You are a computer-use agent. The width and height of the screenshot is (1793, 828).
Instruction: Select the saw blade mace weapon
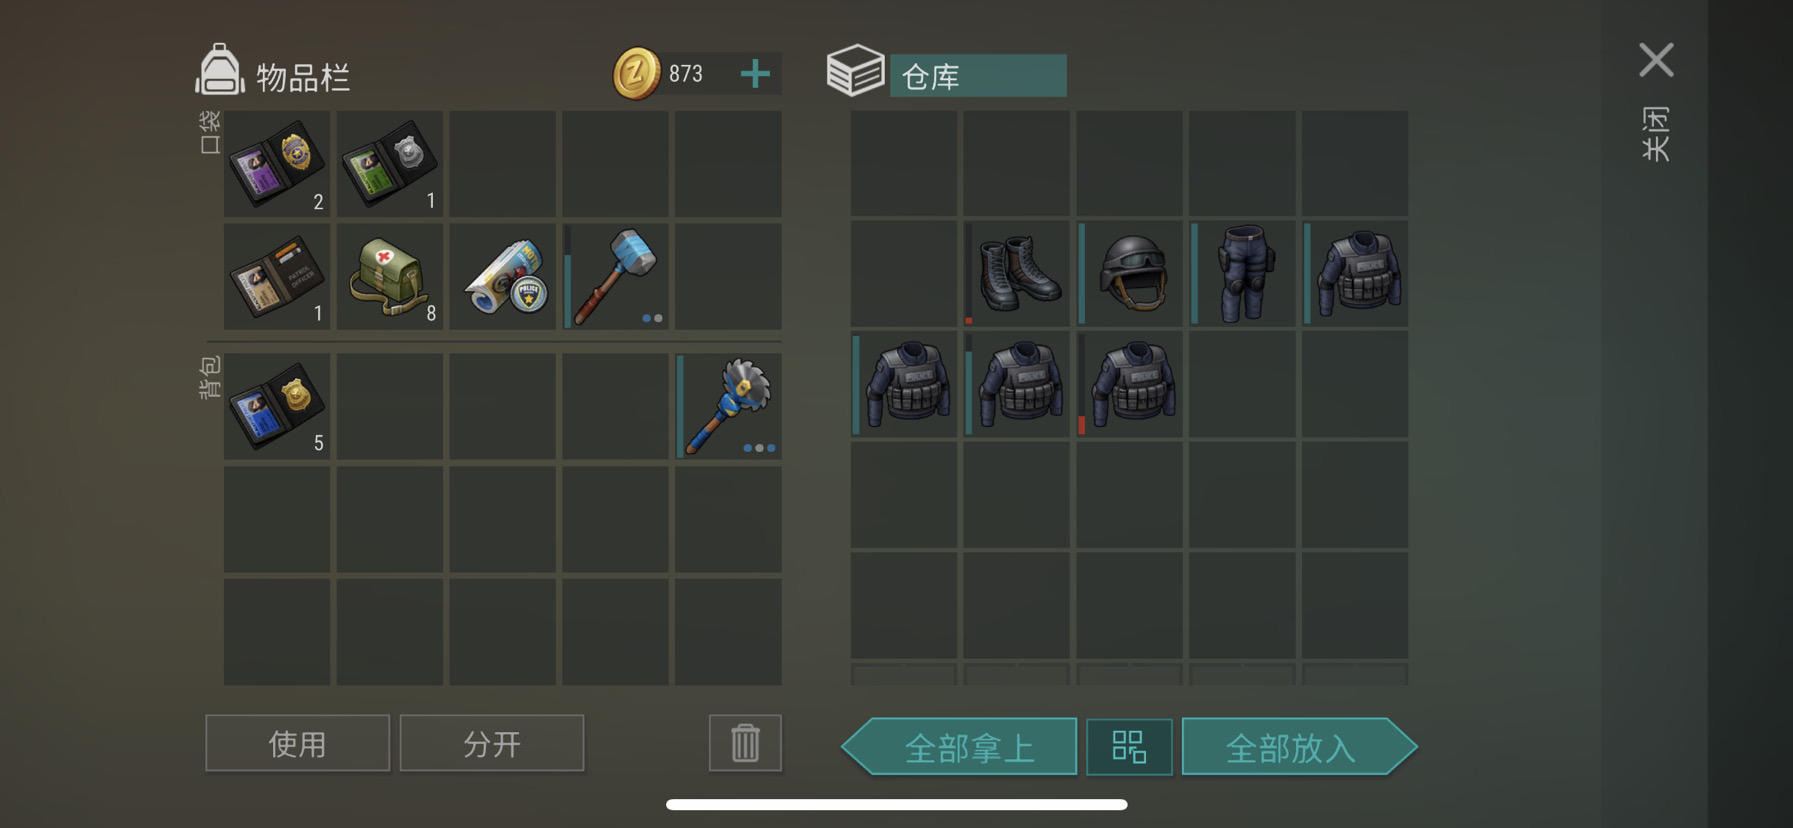coord(728,405)
